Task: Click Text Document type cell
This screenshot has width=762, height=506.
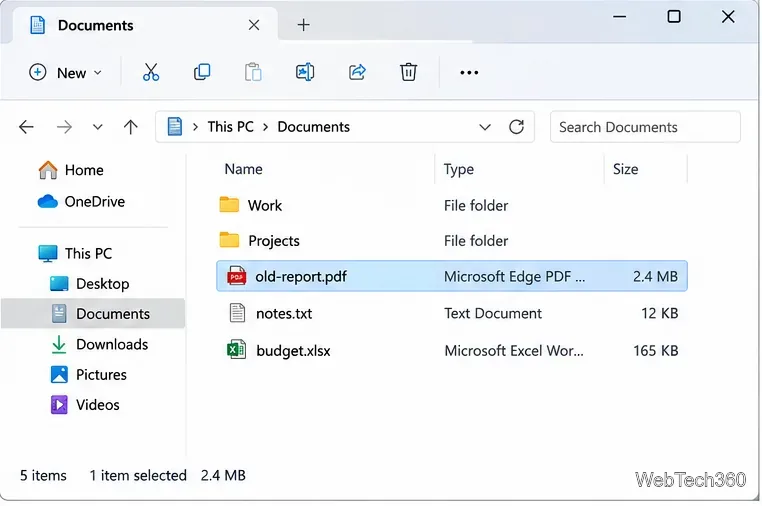Action: 492,314
